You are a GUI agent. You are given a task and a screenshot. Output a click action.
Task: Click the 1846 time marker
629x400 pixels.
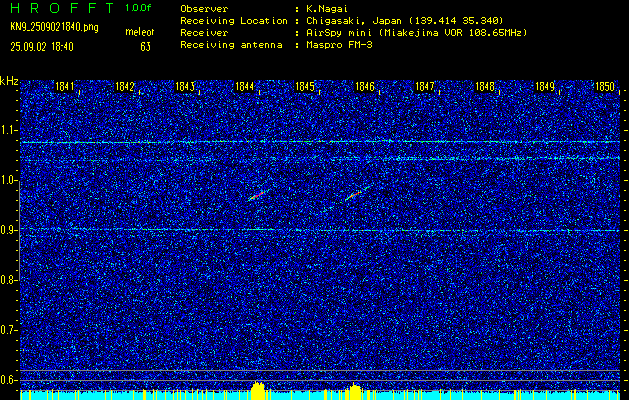coord(365,86)
